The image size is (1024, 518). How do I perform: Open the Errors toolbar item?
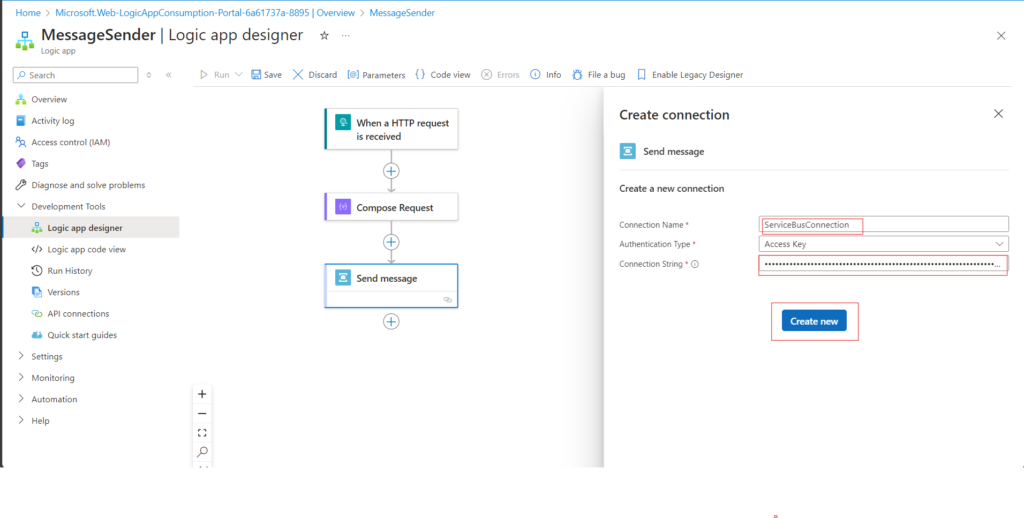pos(500,74)
